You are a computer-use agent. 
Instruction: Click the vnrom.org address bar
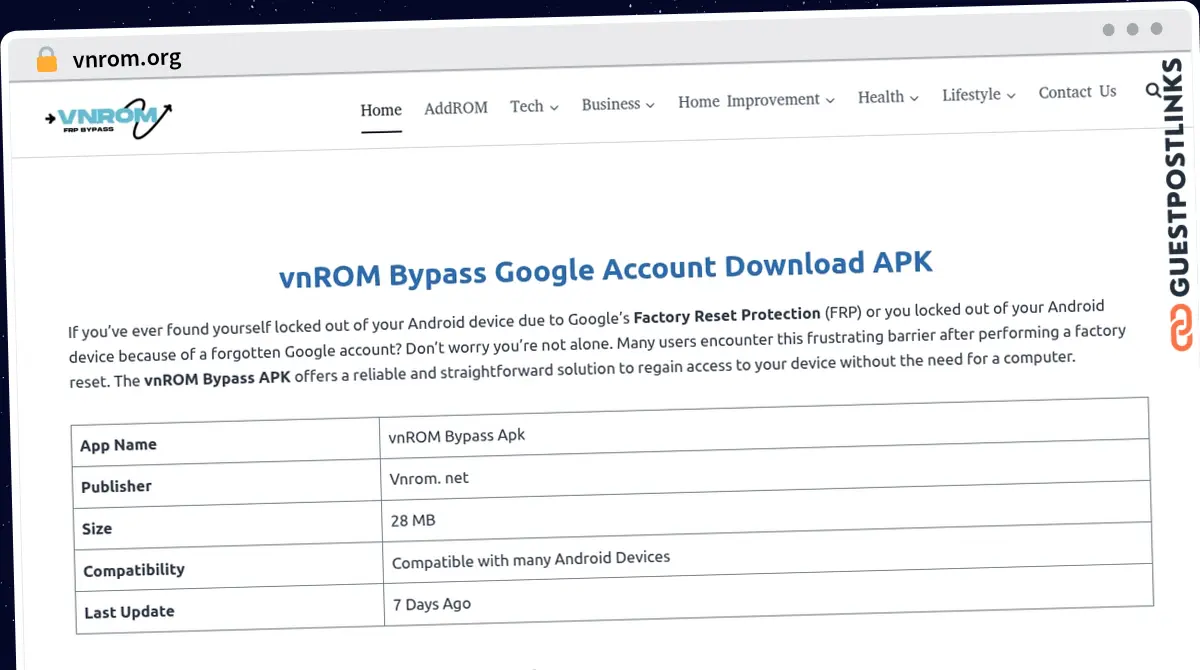(x=128, y=59)
